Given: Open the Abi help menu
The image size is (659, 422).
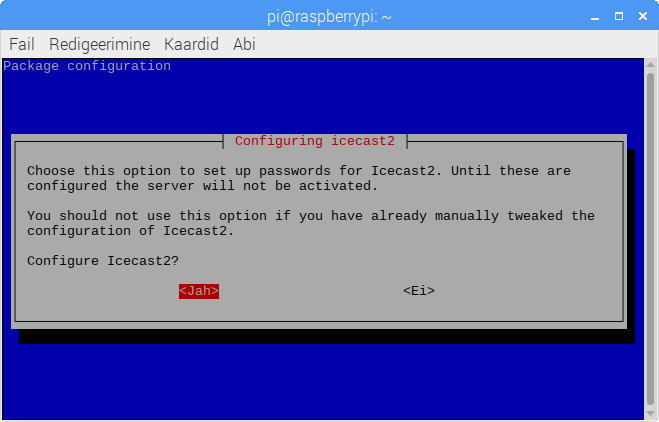Looking at the screenshot, I should tap(244, 44).
